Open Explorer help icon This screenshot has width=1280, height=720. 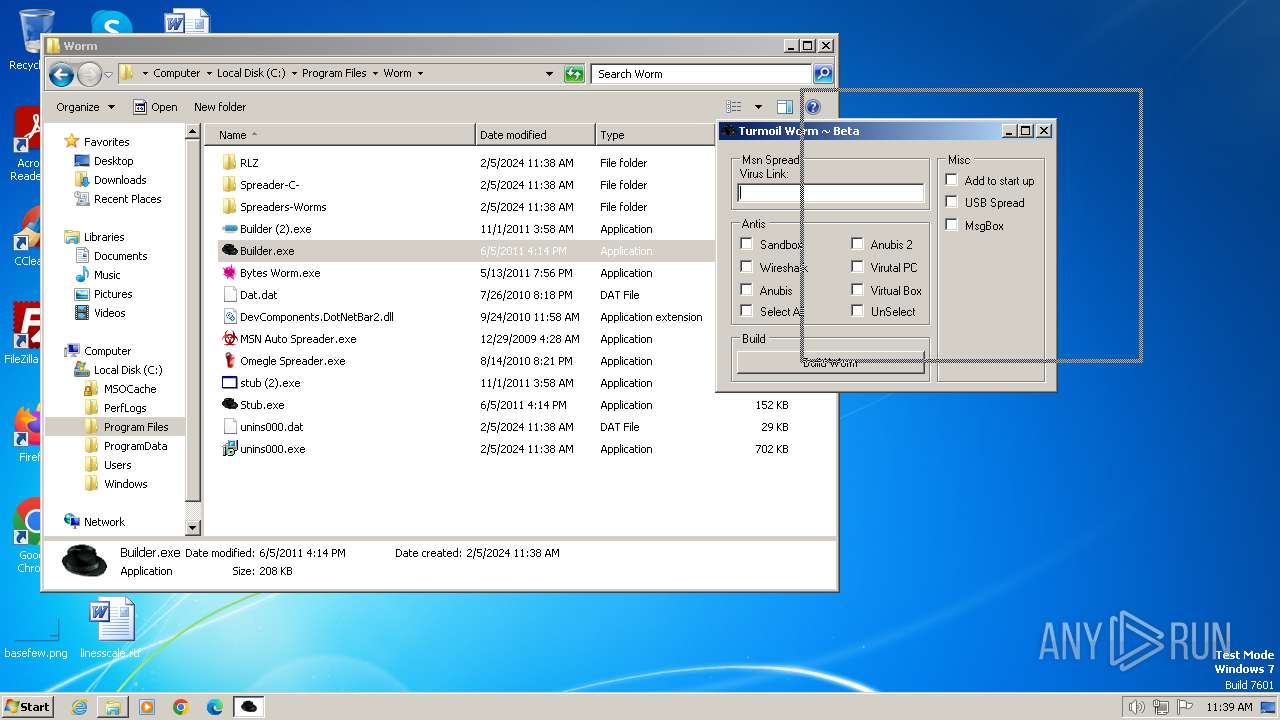813,107
